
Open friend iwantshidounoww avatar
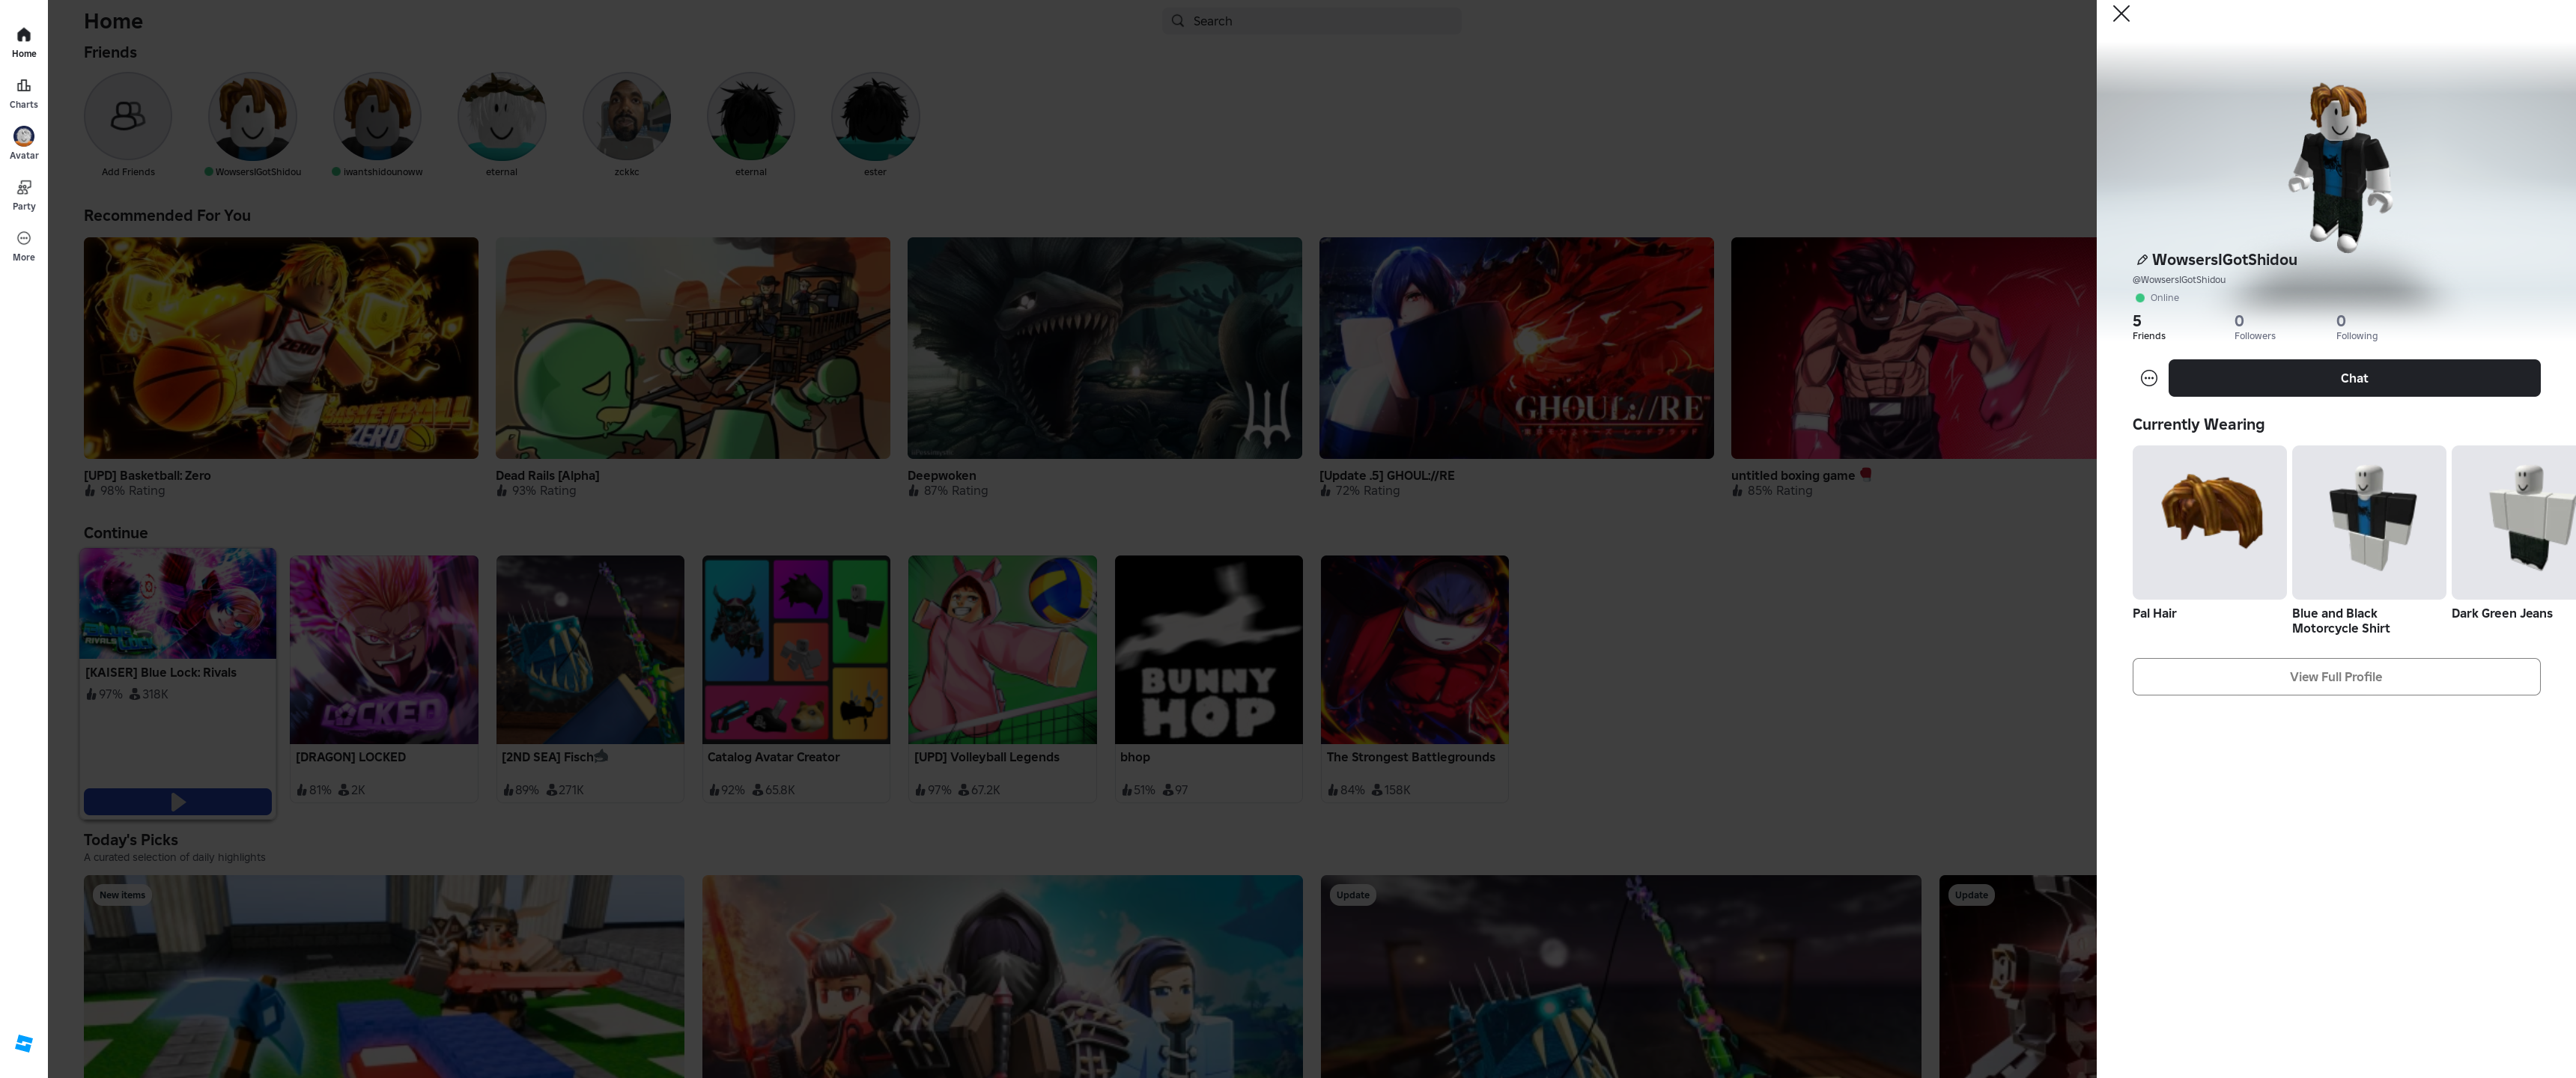pyautogui.click(x=377, y=116)
